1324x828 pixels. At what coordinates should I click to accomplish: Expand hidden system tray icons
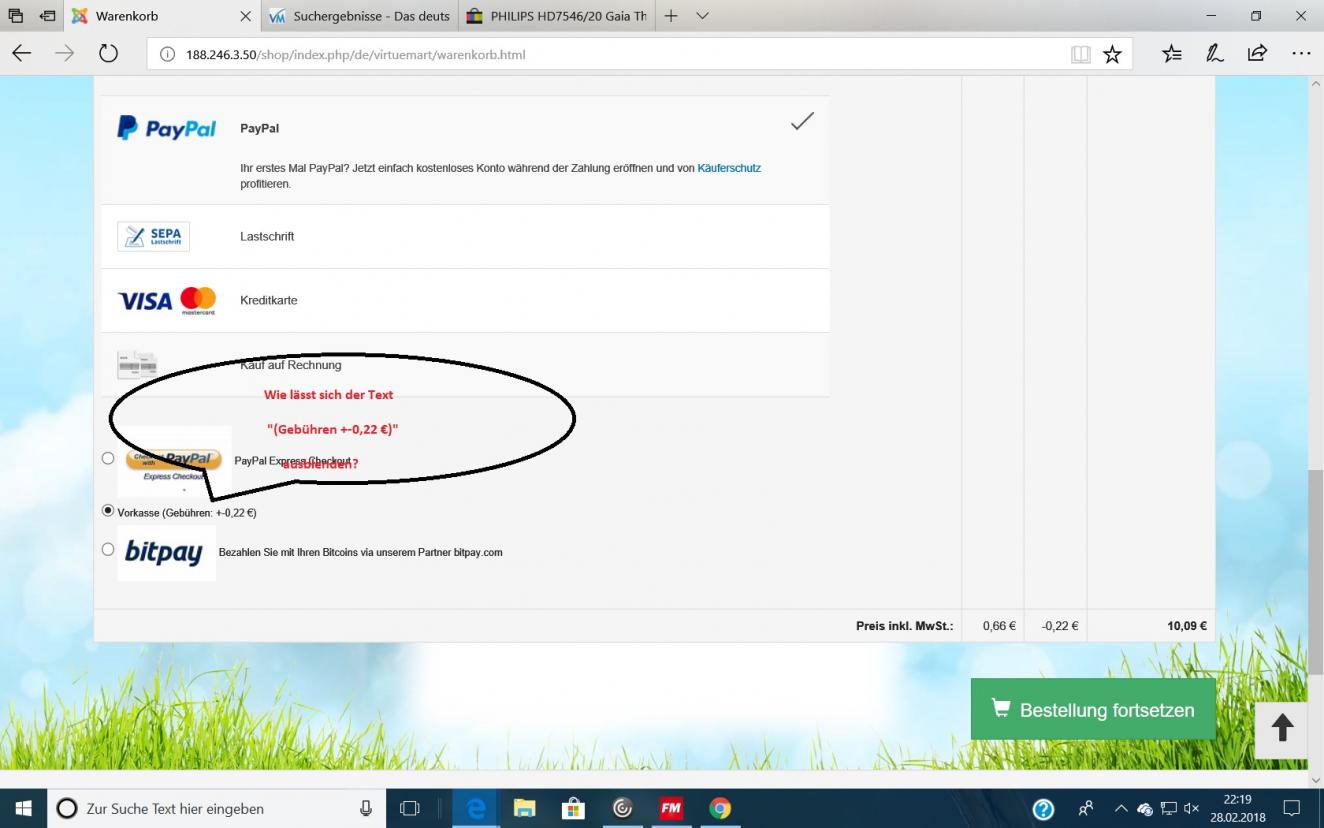coord(1120,808)
